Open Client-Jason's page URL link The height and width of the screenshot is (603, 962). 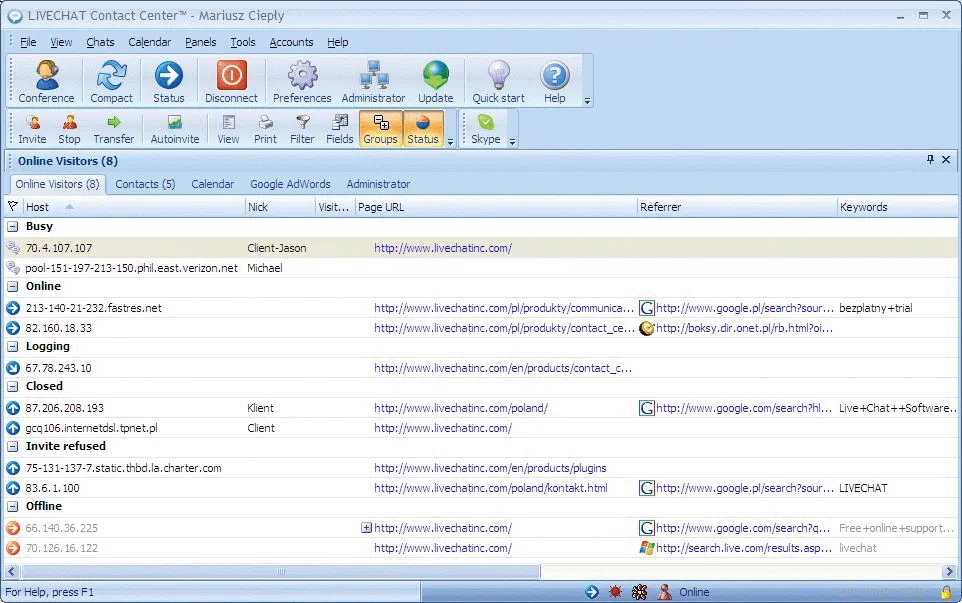tap(443, 248)
